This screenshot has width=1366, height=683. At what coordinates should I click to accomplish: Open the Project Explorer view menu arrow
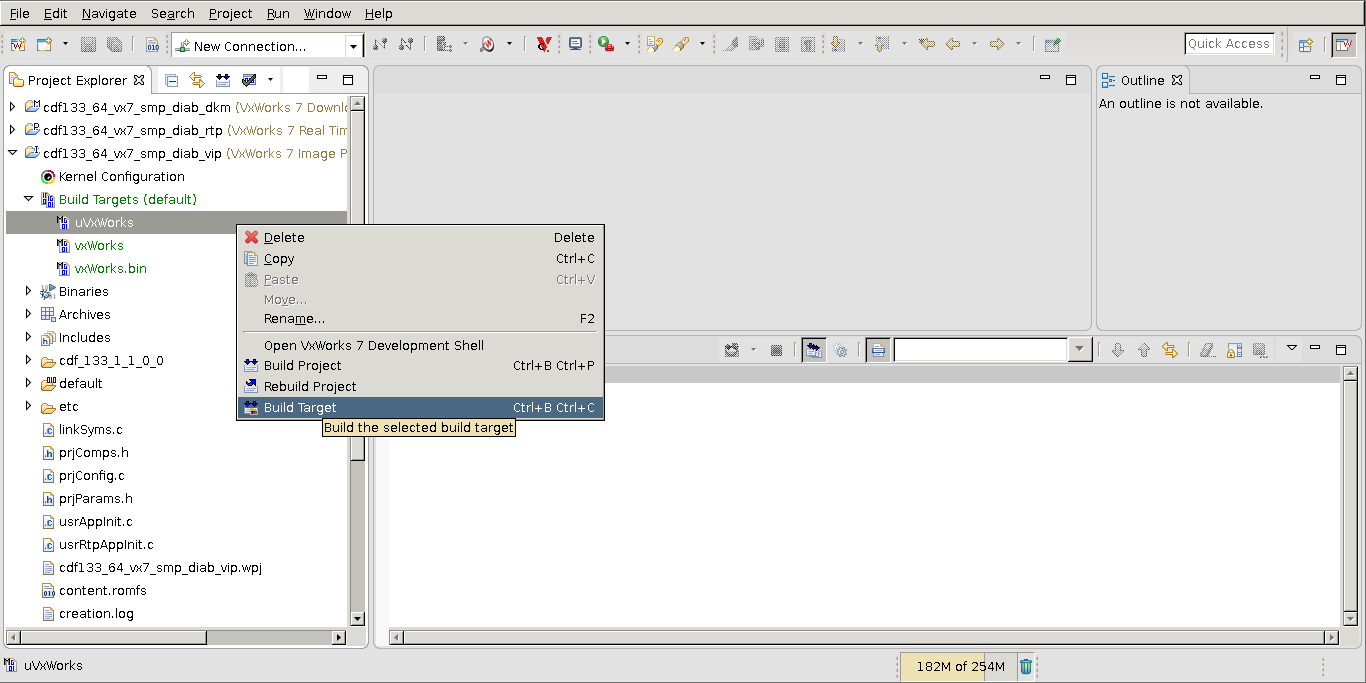[270, 80]
